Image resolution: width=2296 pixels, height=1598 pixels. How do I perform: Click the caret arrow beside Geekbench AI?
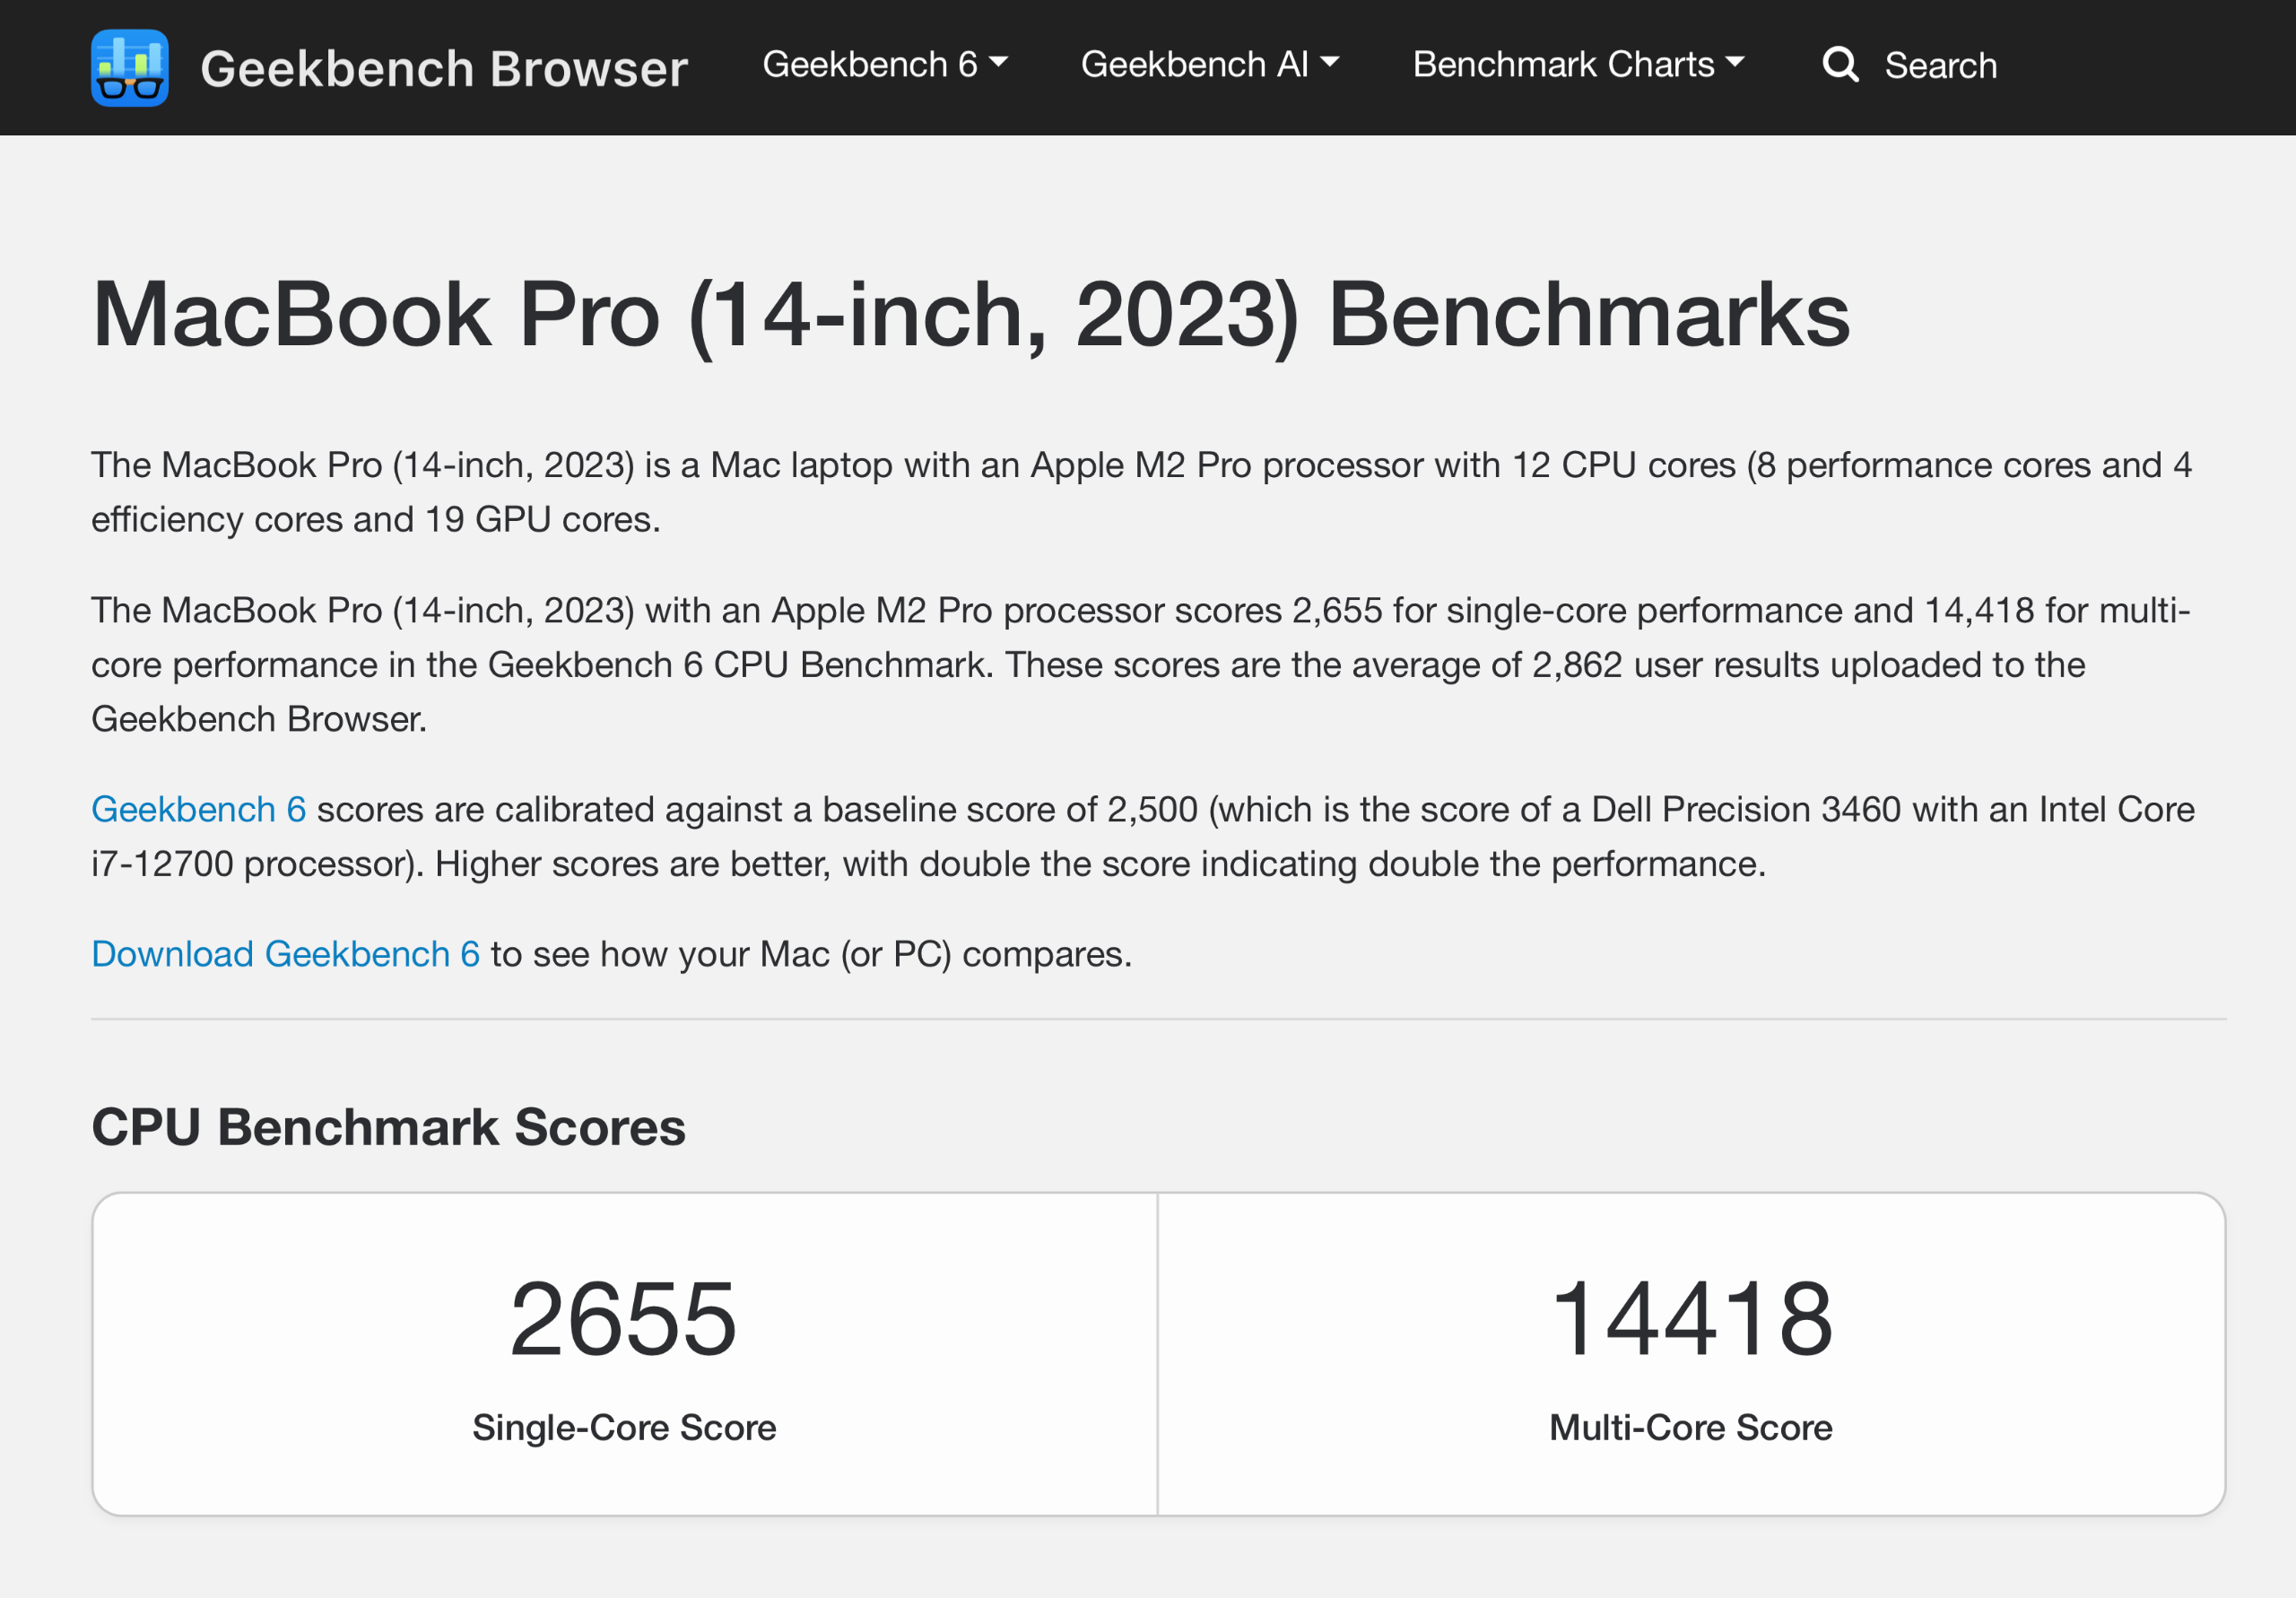click(1329, 63)
